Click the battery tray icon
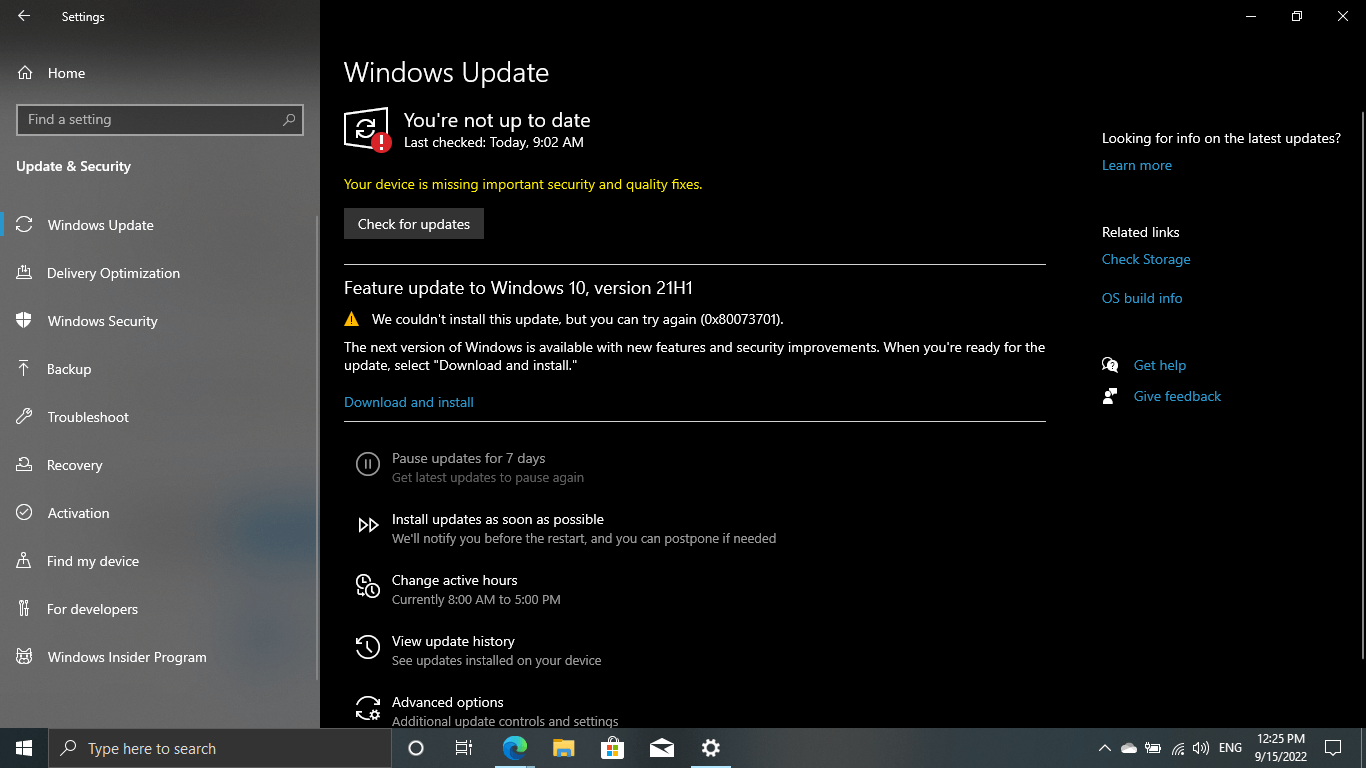This screenshot has height=768, width=1366. click(x=1153, y=748)
